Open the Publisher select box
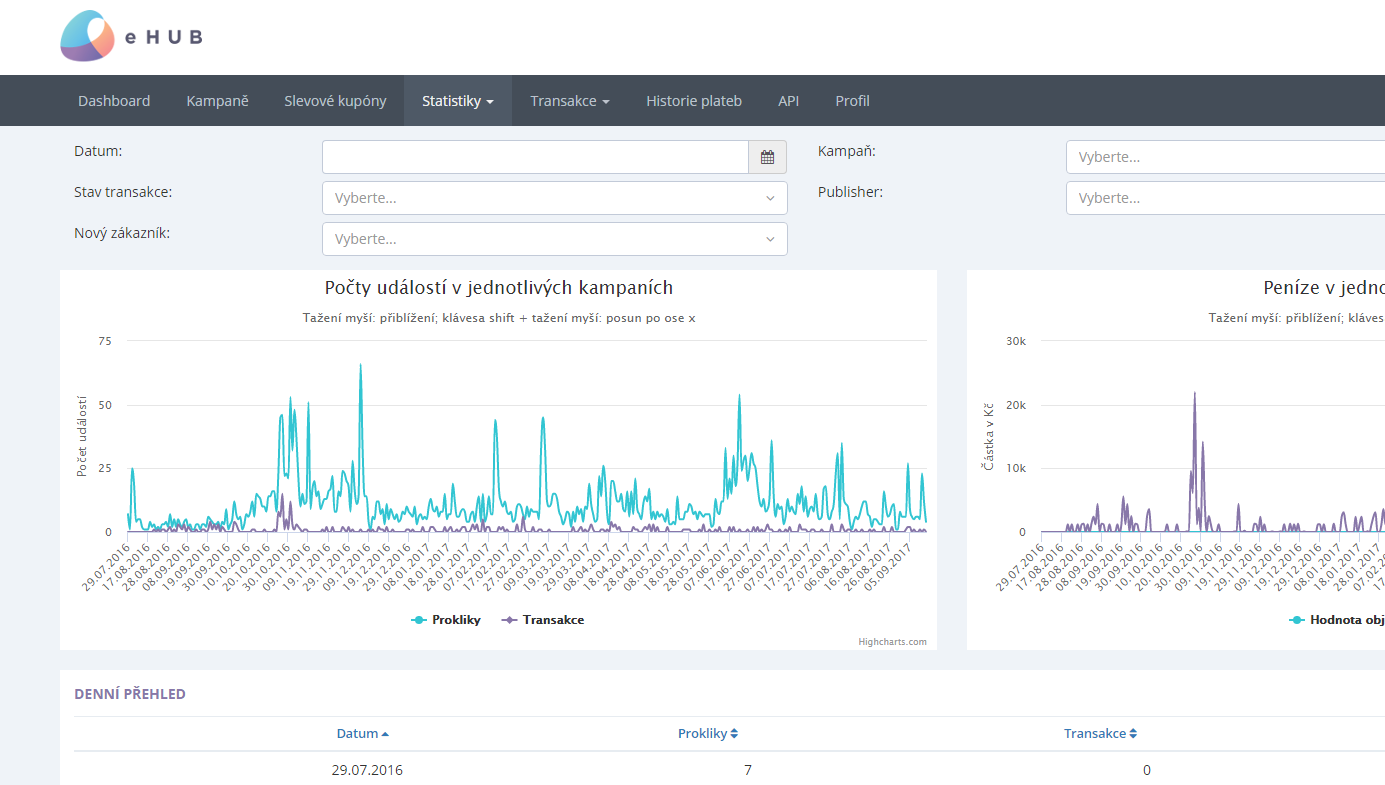The width and height of the screenshot is (1385, 785). 1225,198
